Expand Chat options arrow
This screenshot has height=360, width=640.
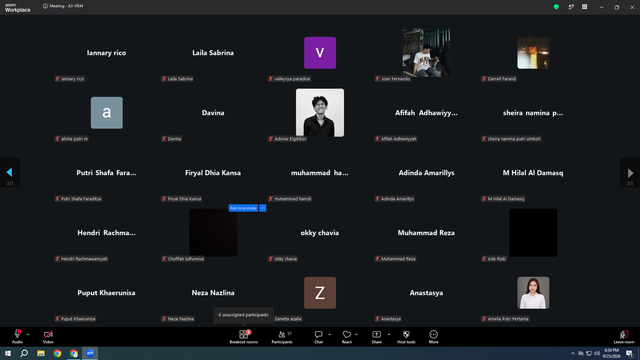329,334
